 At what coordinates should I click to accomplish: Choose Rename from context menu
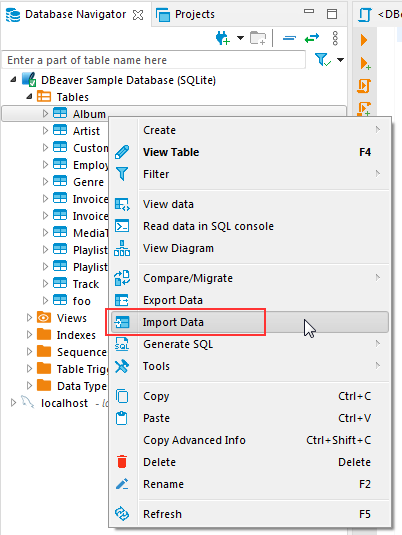[x=249, y=484]
